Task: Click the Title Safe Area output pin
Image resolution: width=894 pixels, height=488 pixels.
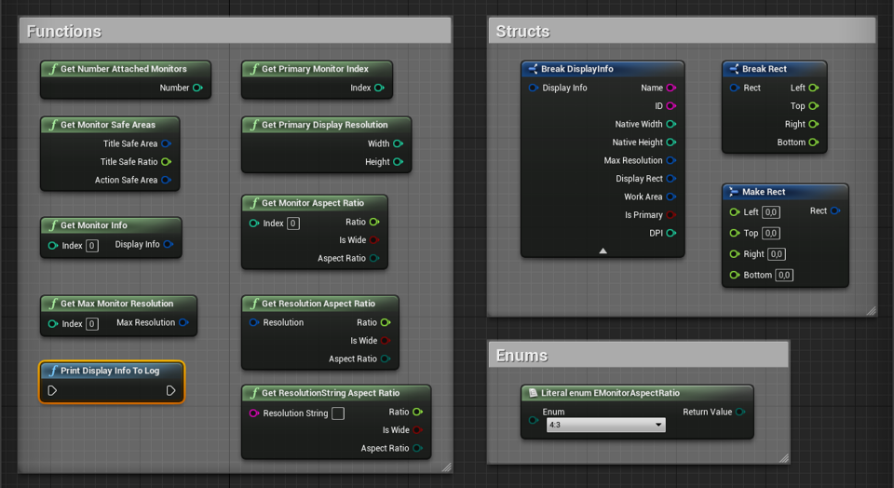Action: pyautogui.click(x=166, y=144)
